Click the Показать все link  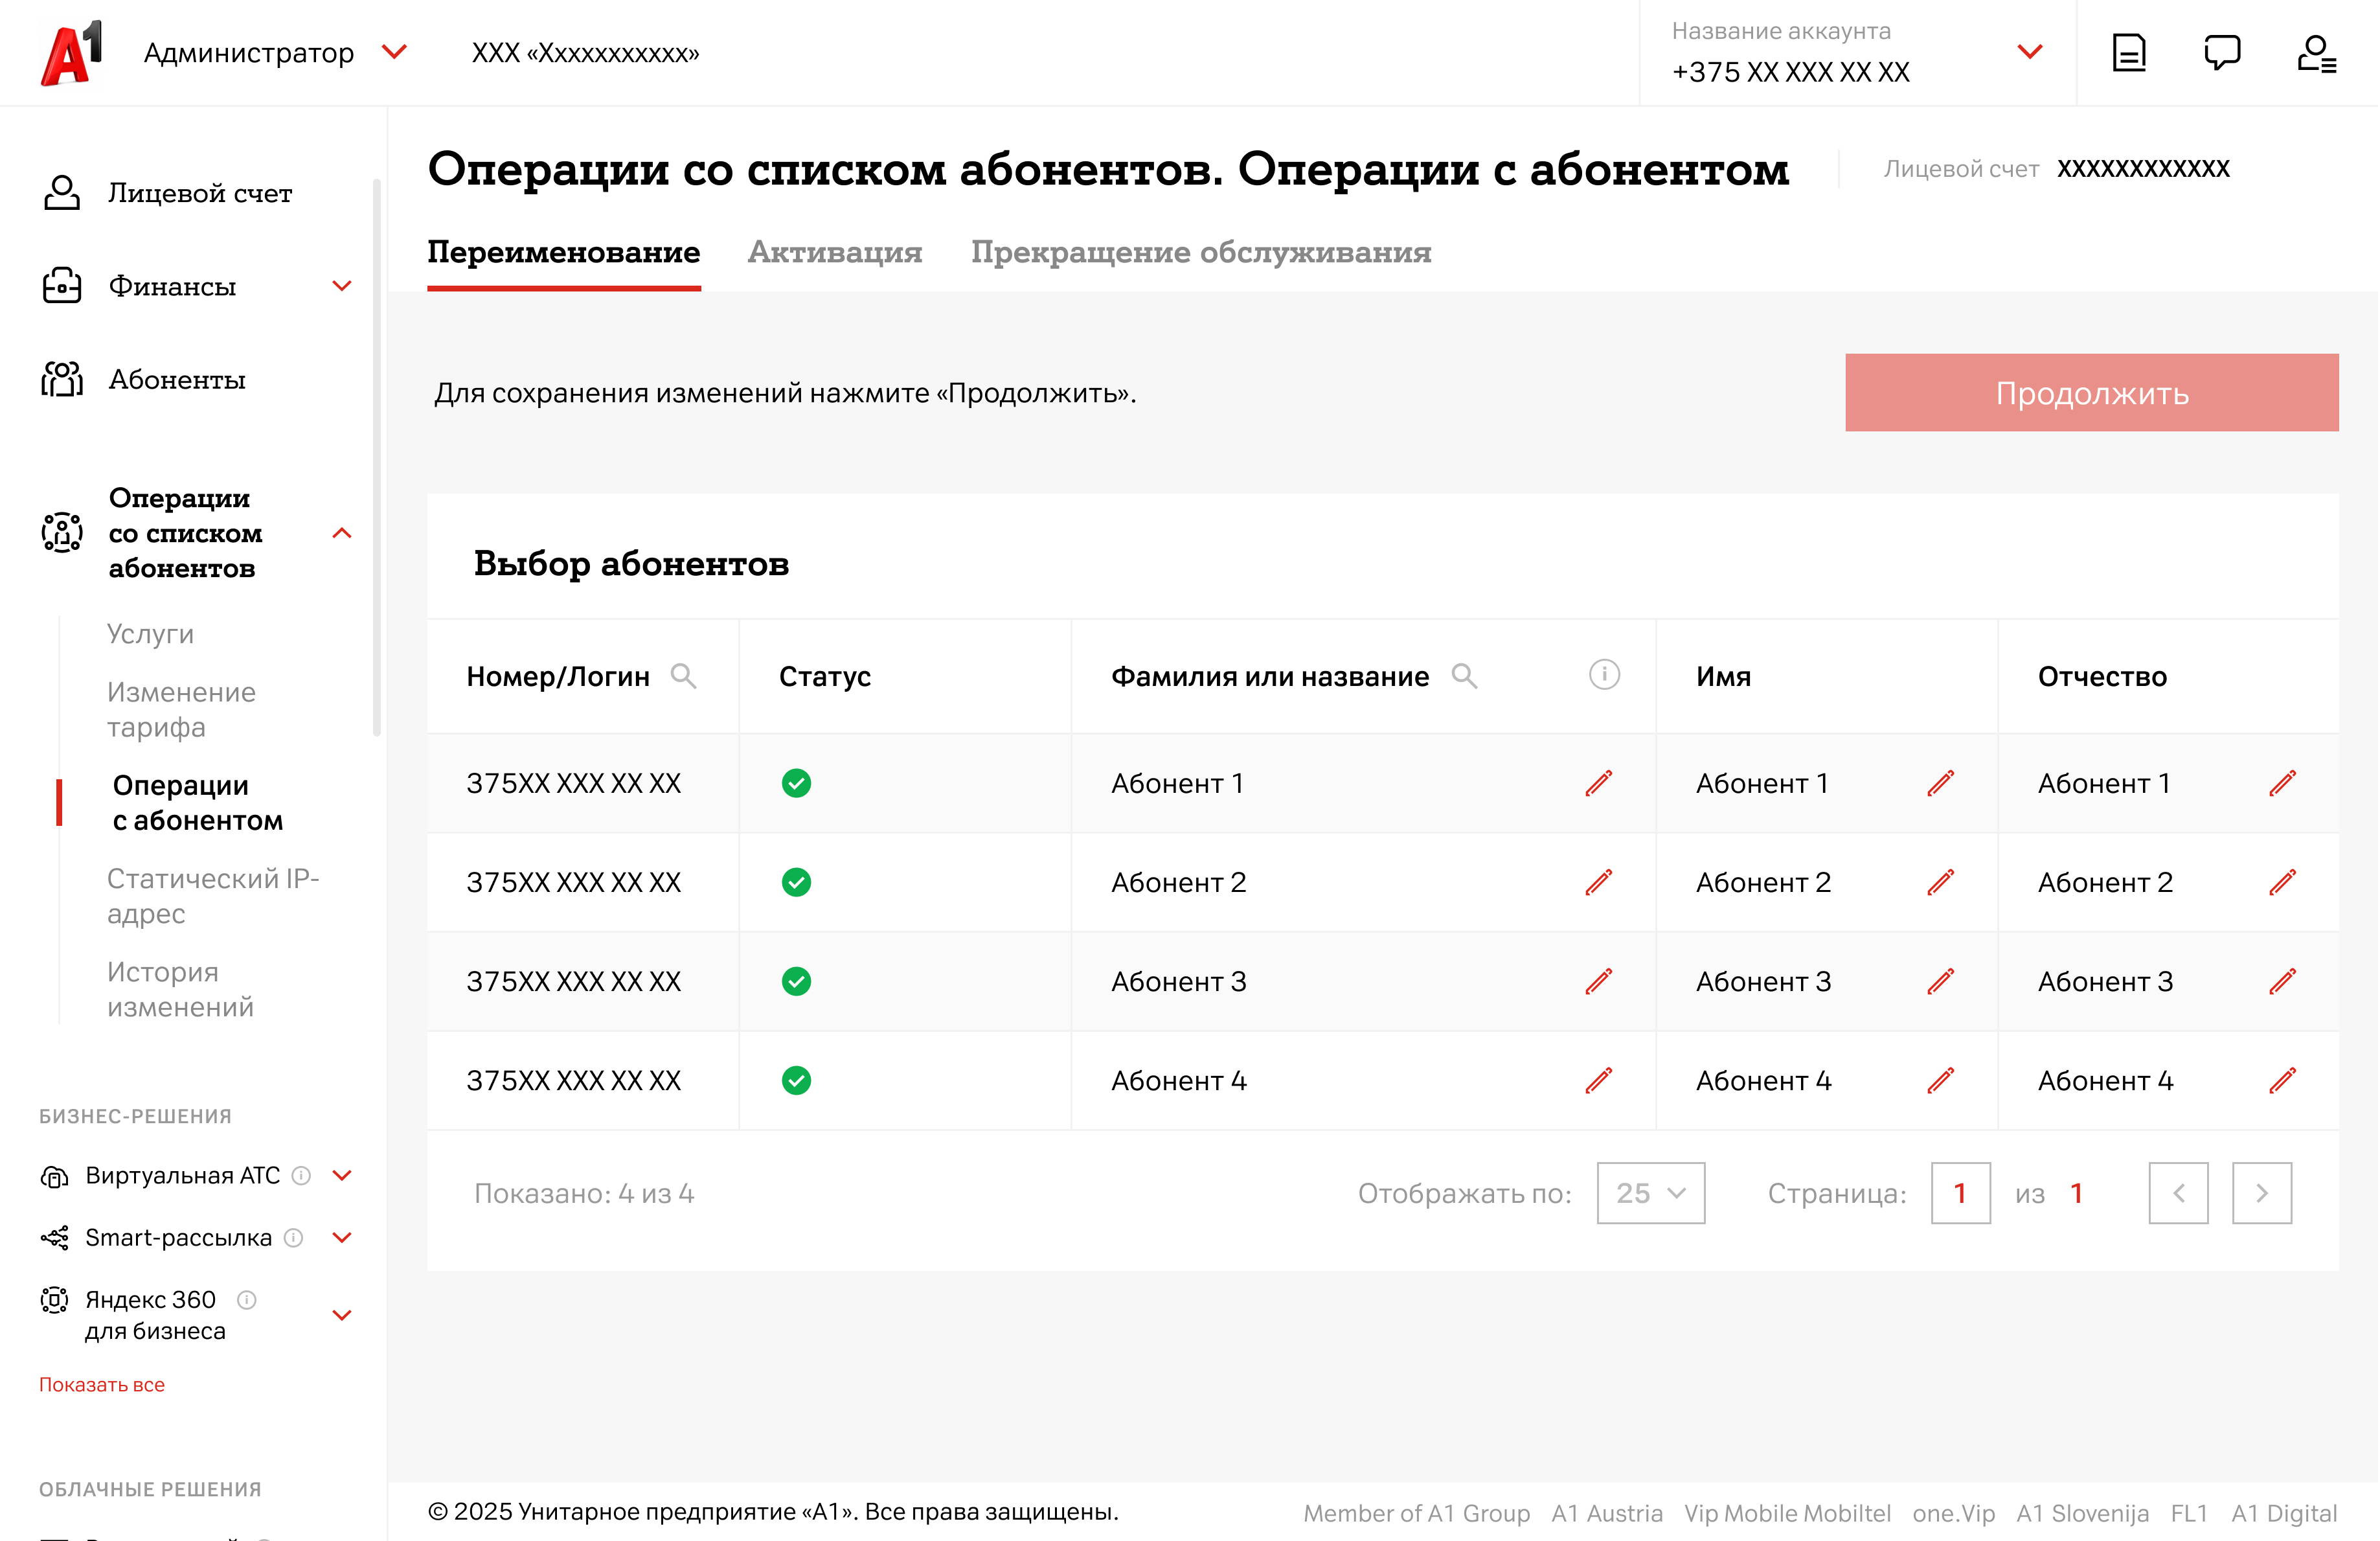pyautogui.click(x=102, y=1385)
